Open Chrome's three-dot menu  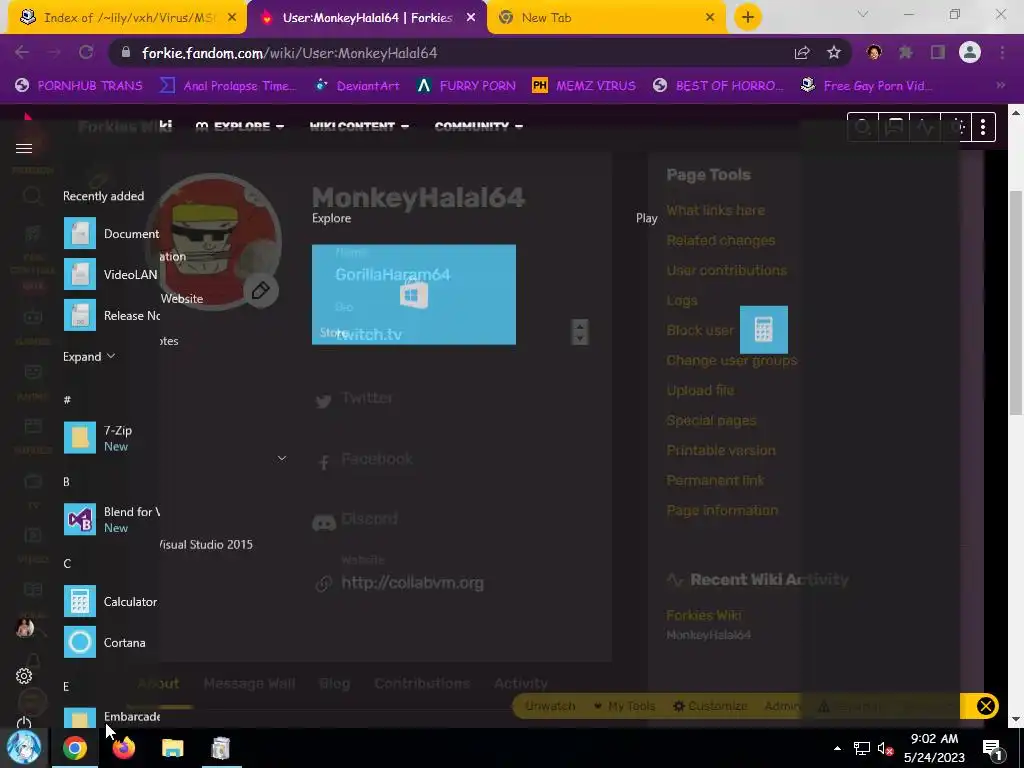1002,53
